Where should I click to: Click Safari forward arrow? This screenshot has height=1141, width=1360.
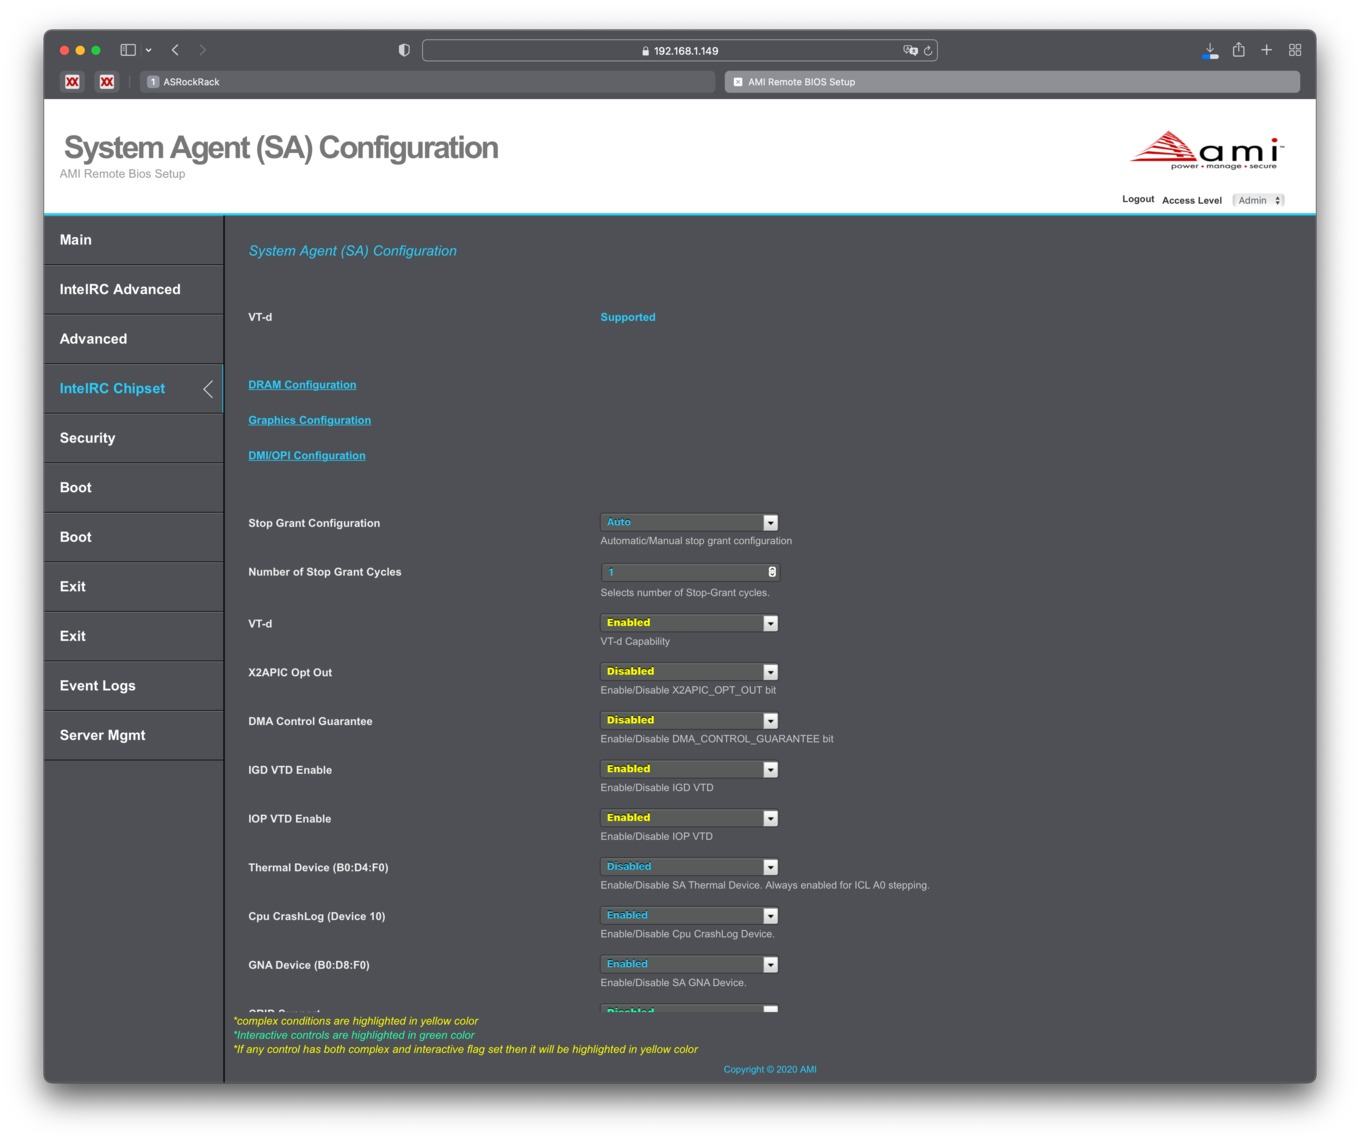click(203, 50)
